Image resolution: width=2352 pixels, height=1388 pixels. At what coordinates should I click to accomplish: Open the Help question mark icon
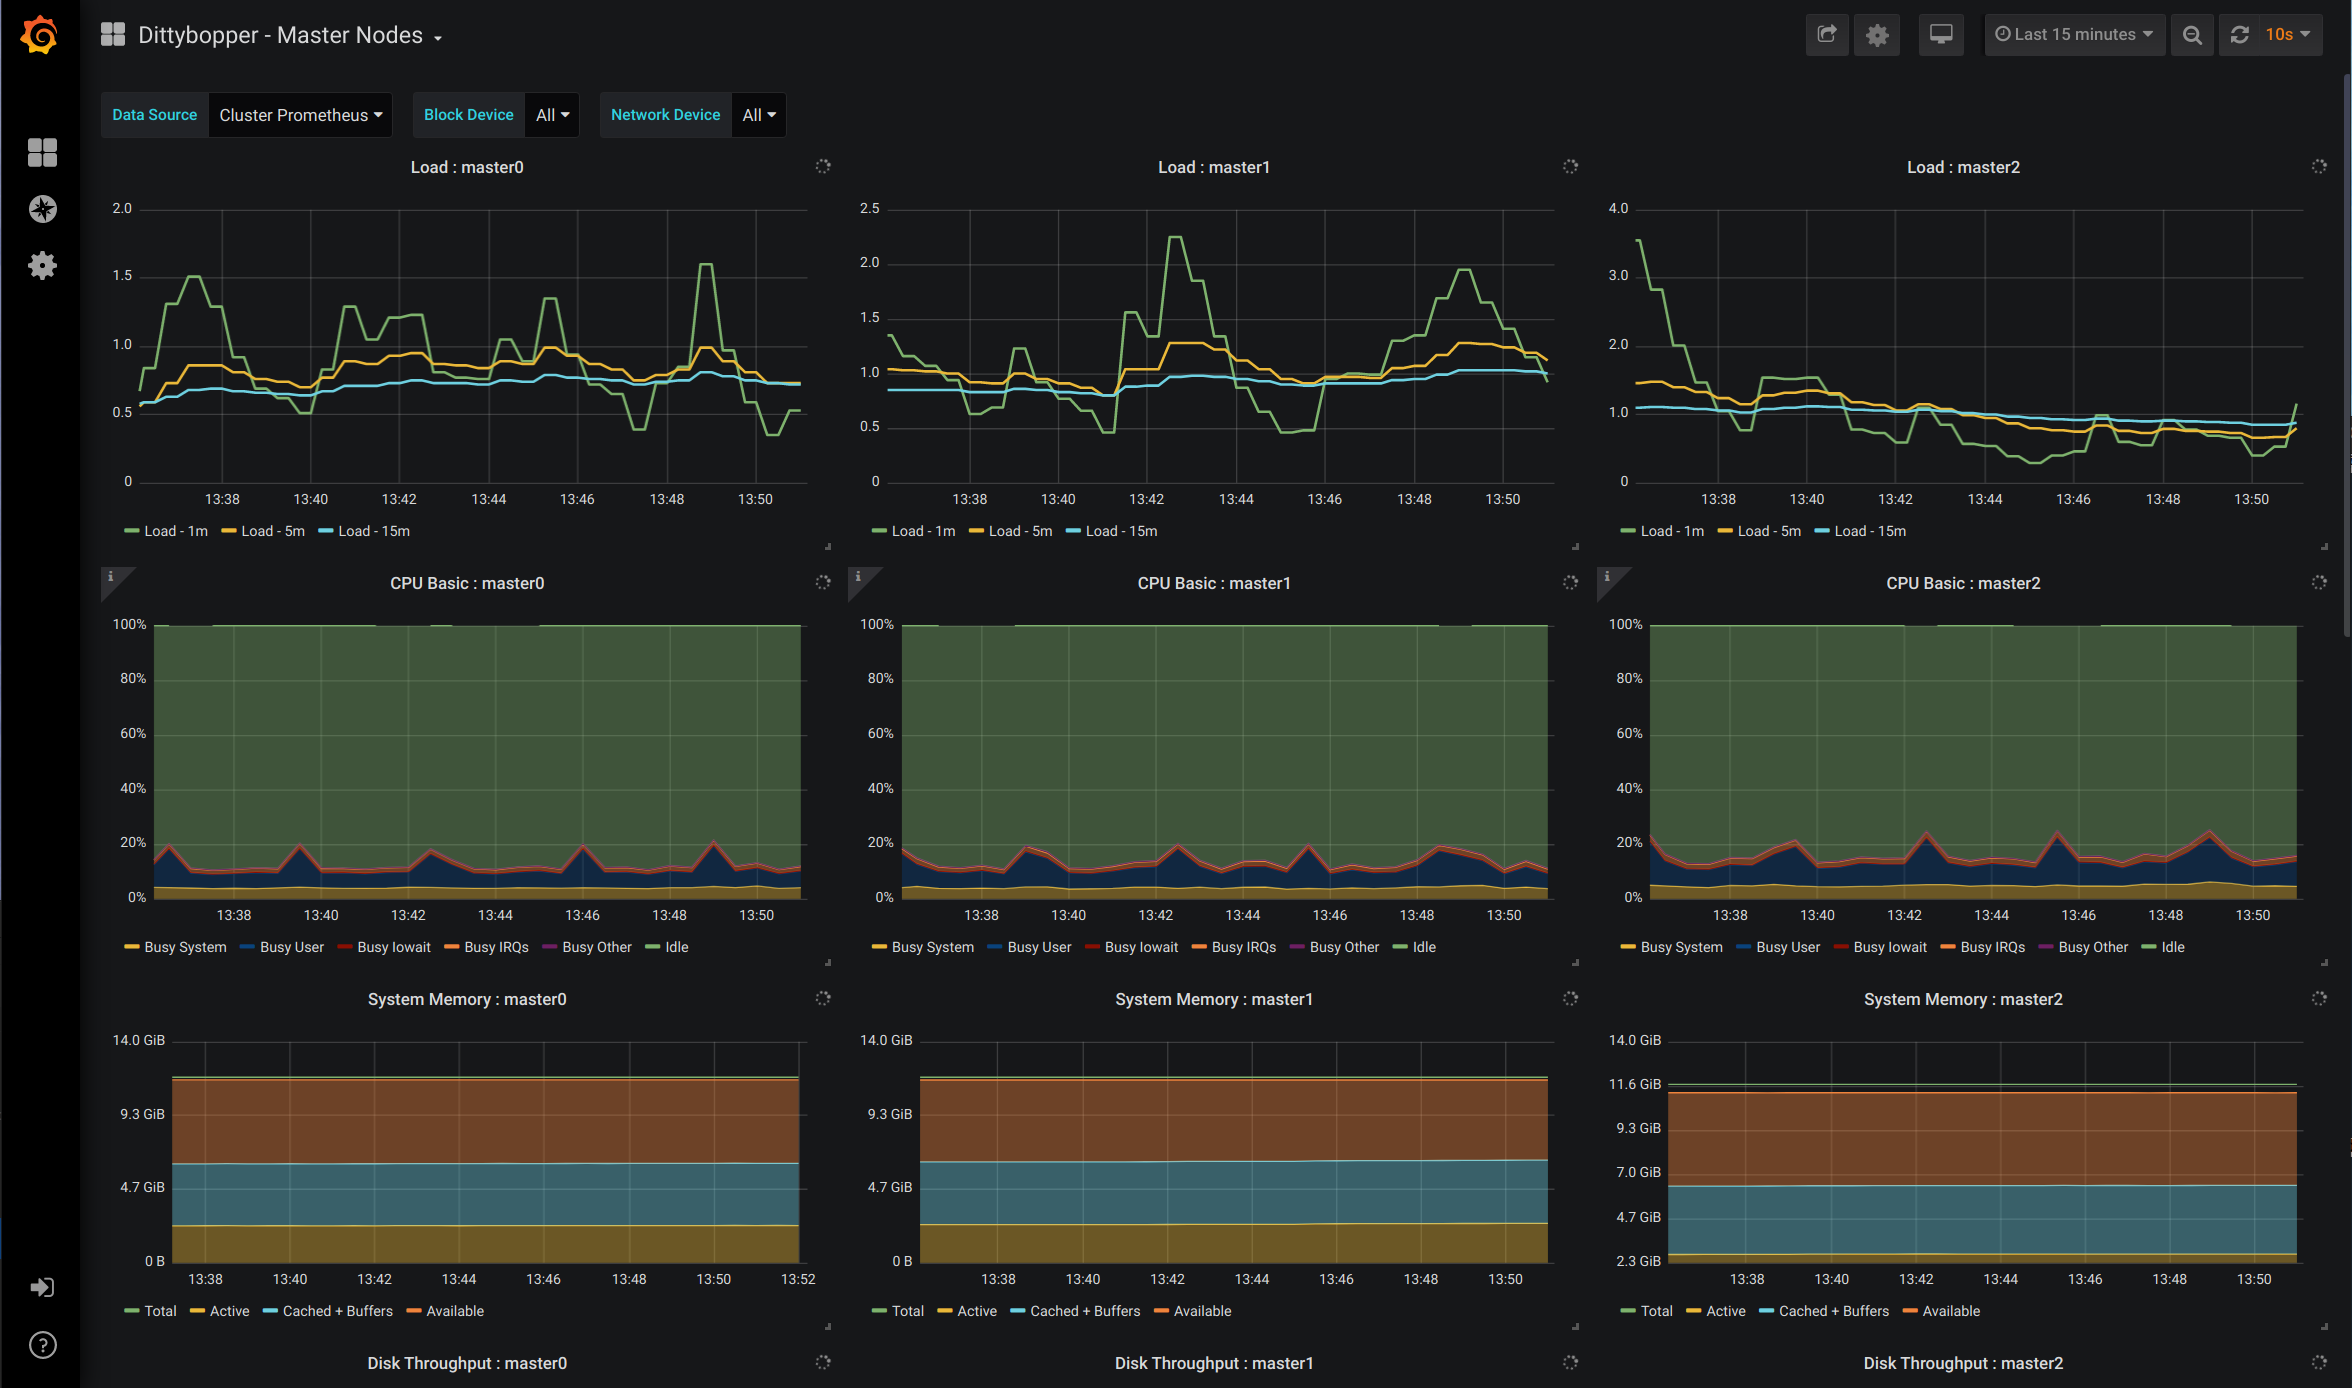[42, 1345]
